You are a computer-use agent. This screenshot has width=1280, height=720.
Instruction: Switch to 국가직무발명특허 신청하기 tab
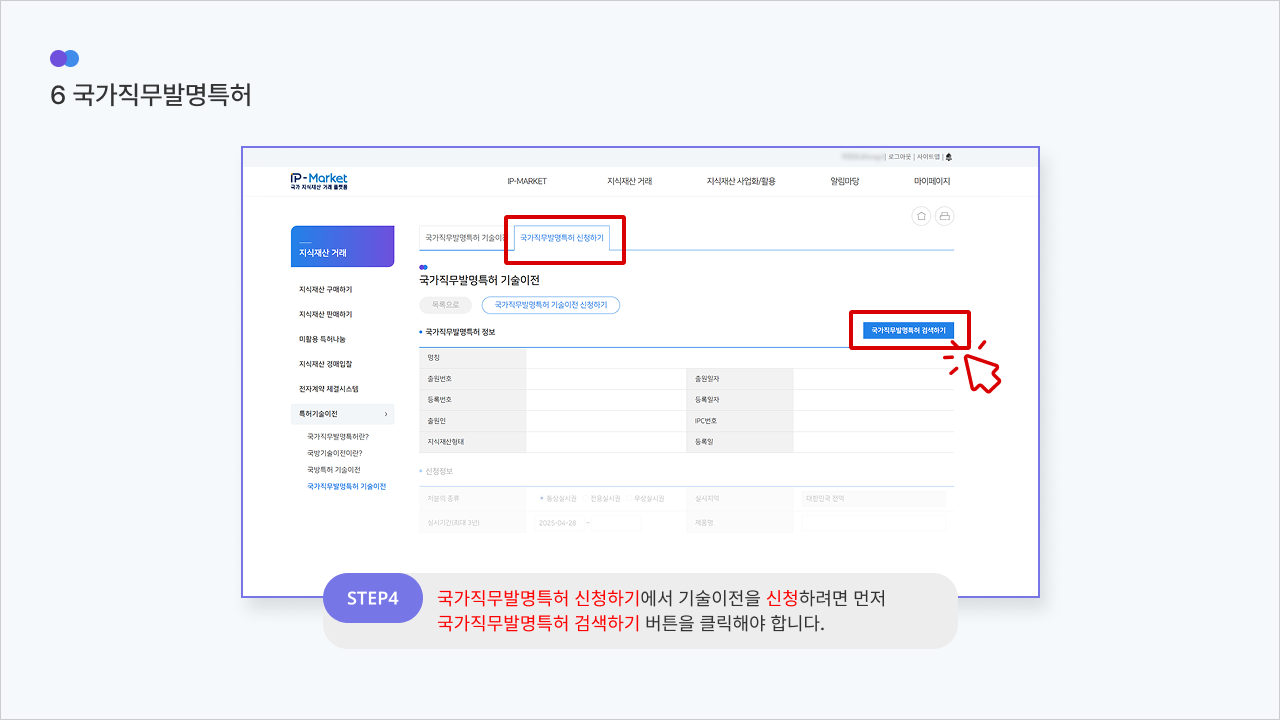[x=561, y=238]
